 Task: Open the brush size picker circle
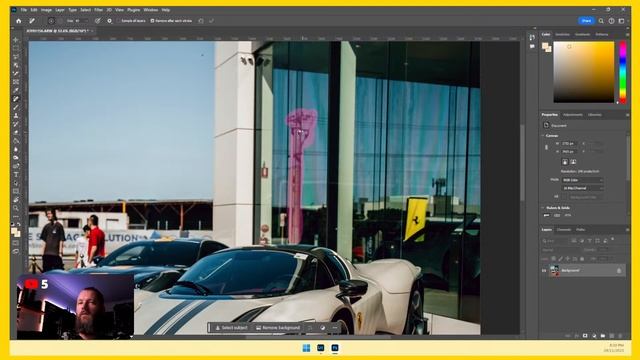tap(51, 21)
